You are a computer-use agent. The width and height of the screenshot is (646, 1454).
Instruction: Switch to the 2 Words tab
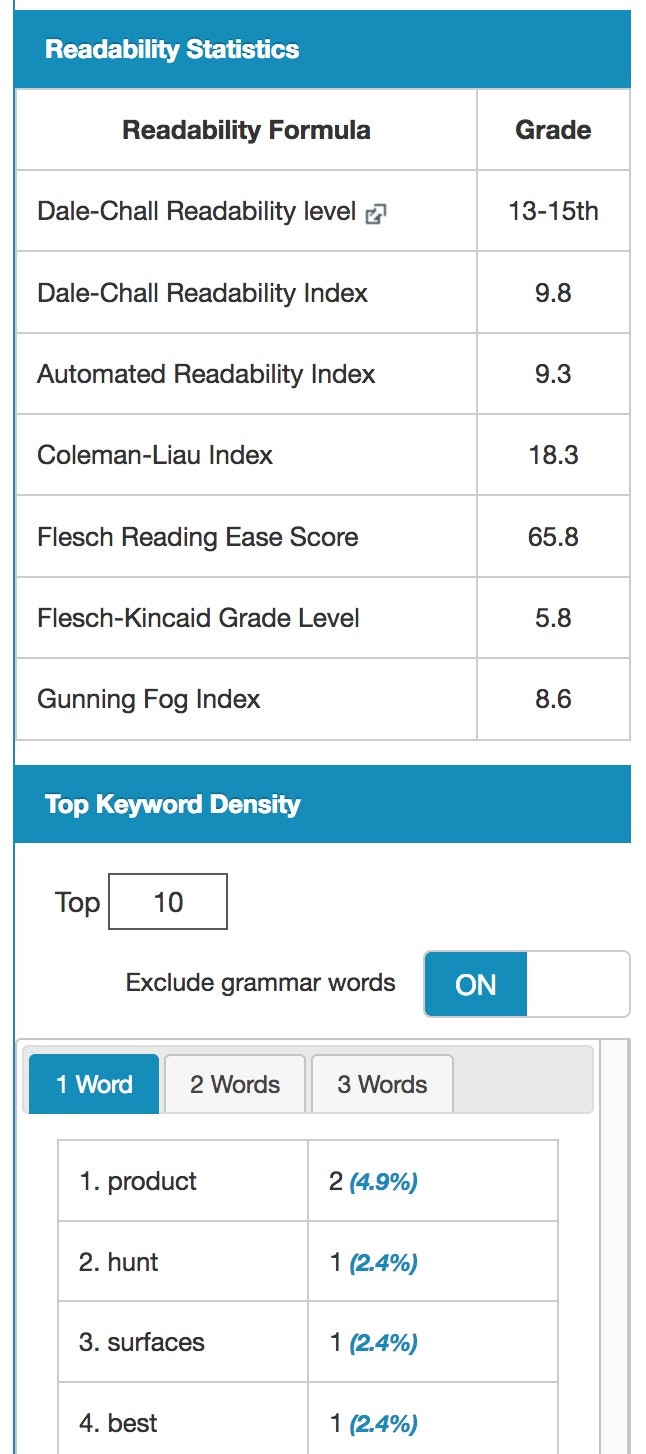(234, 1083)
